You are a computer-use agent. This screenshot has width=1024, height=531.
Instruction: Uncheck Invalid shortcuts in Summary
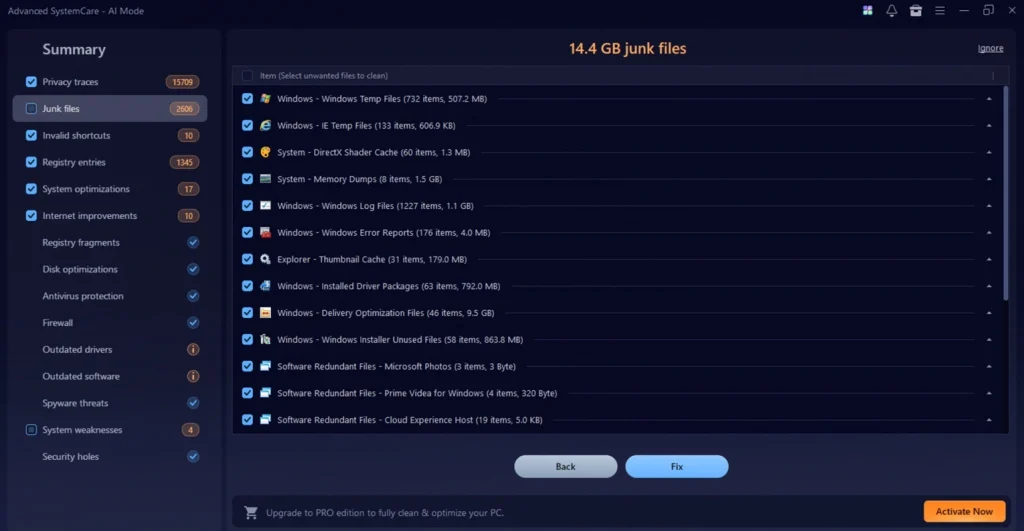click(31, 135)
